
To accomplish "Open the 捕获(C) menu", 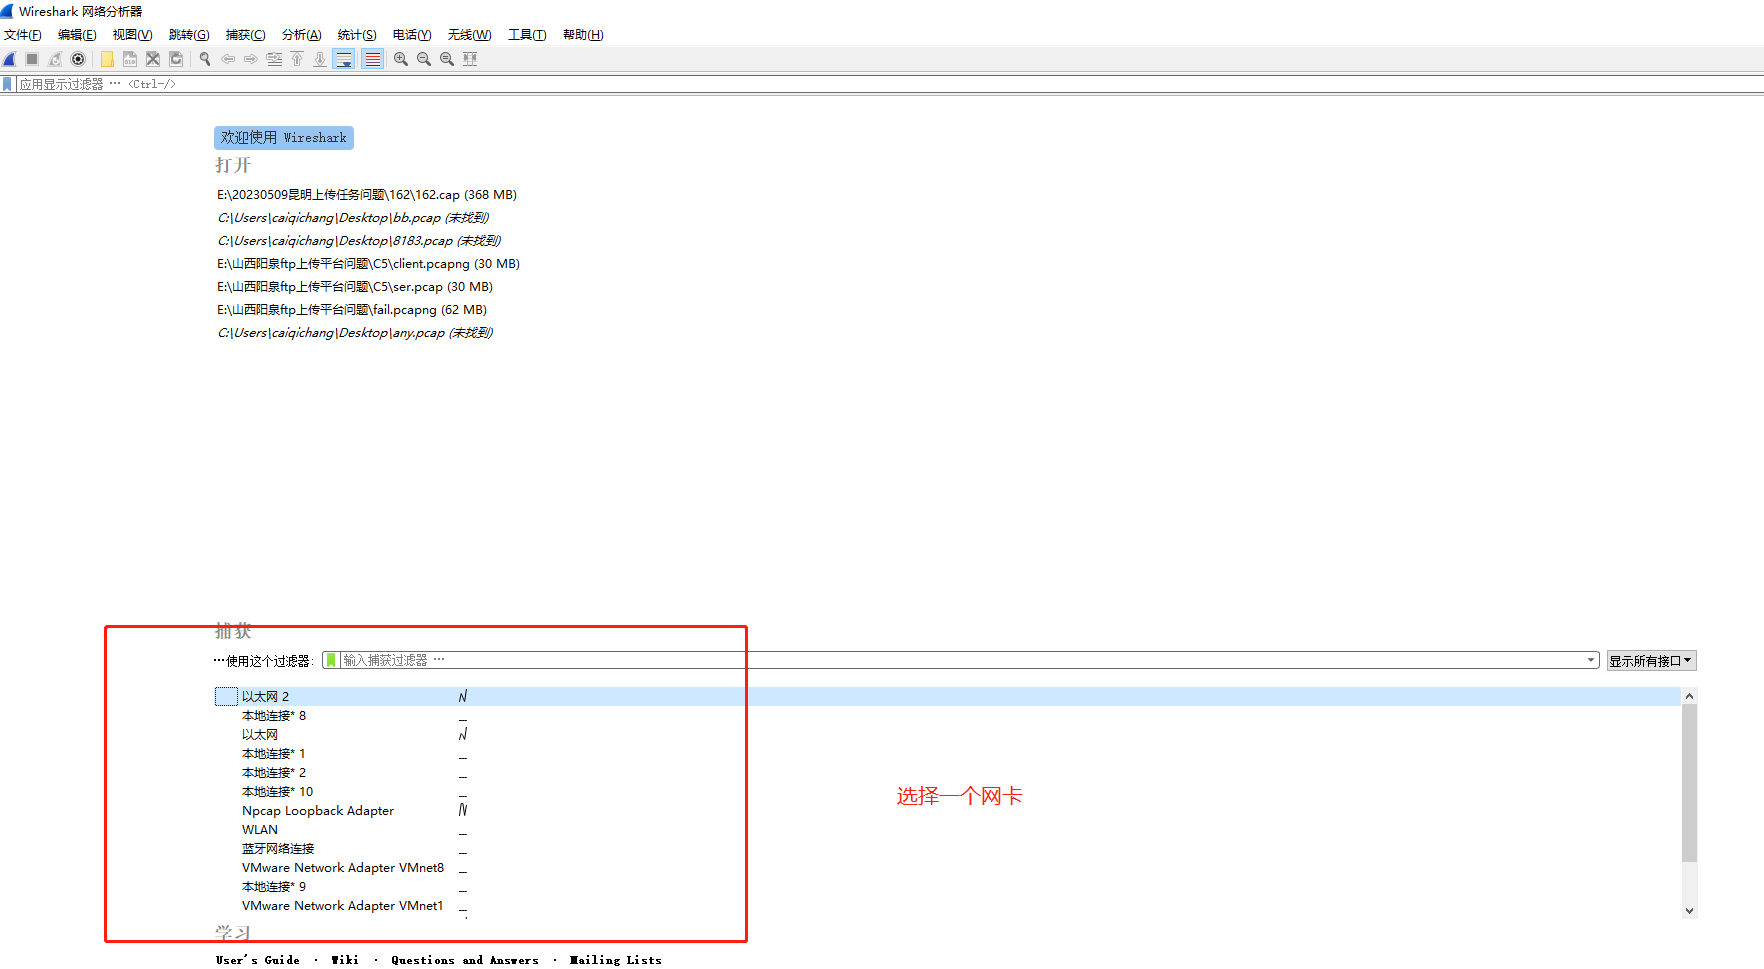I will [246, 35].
